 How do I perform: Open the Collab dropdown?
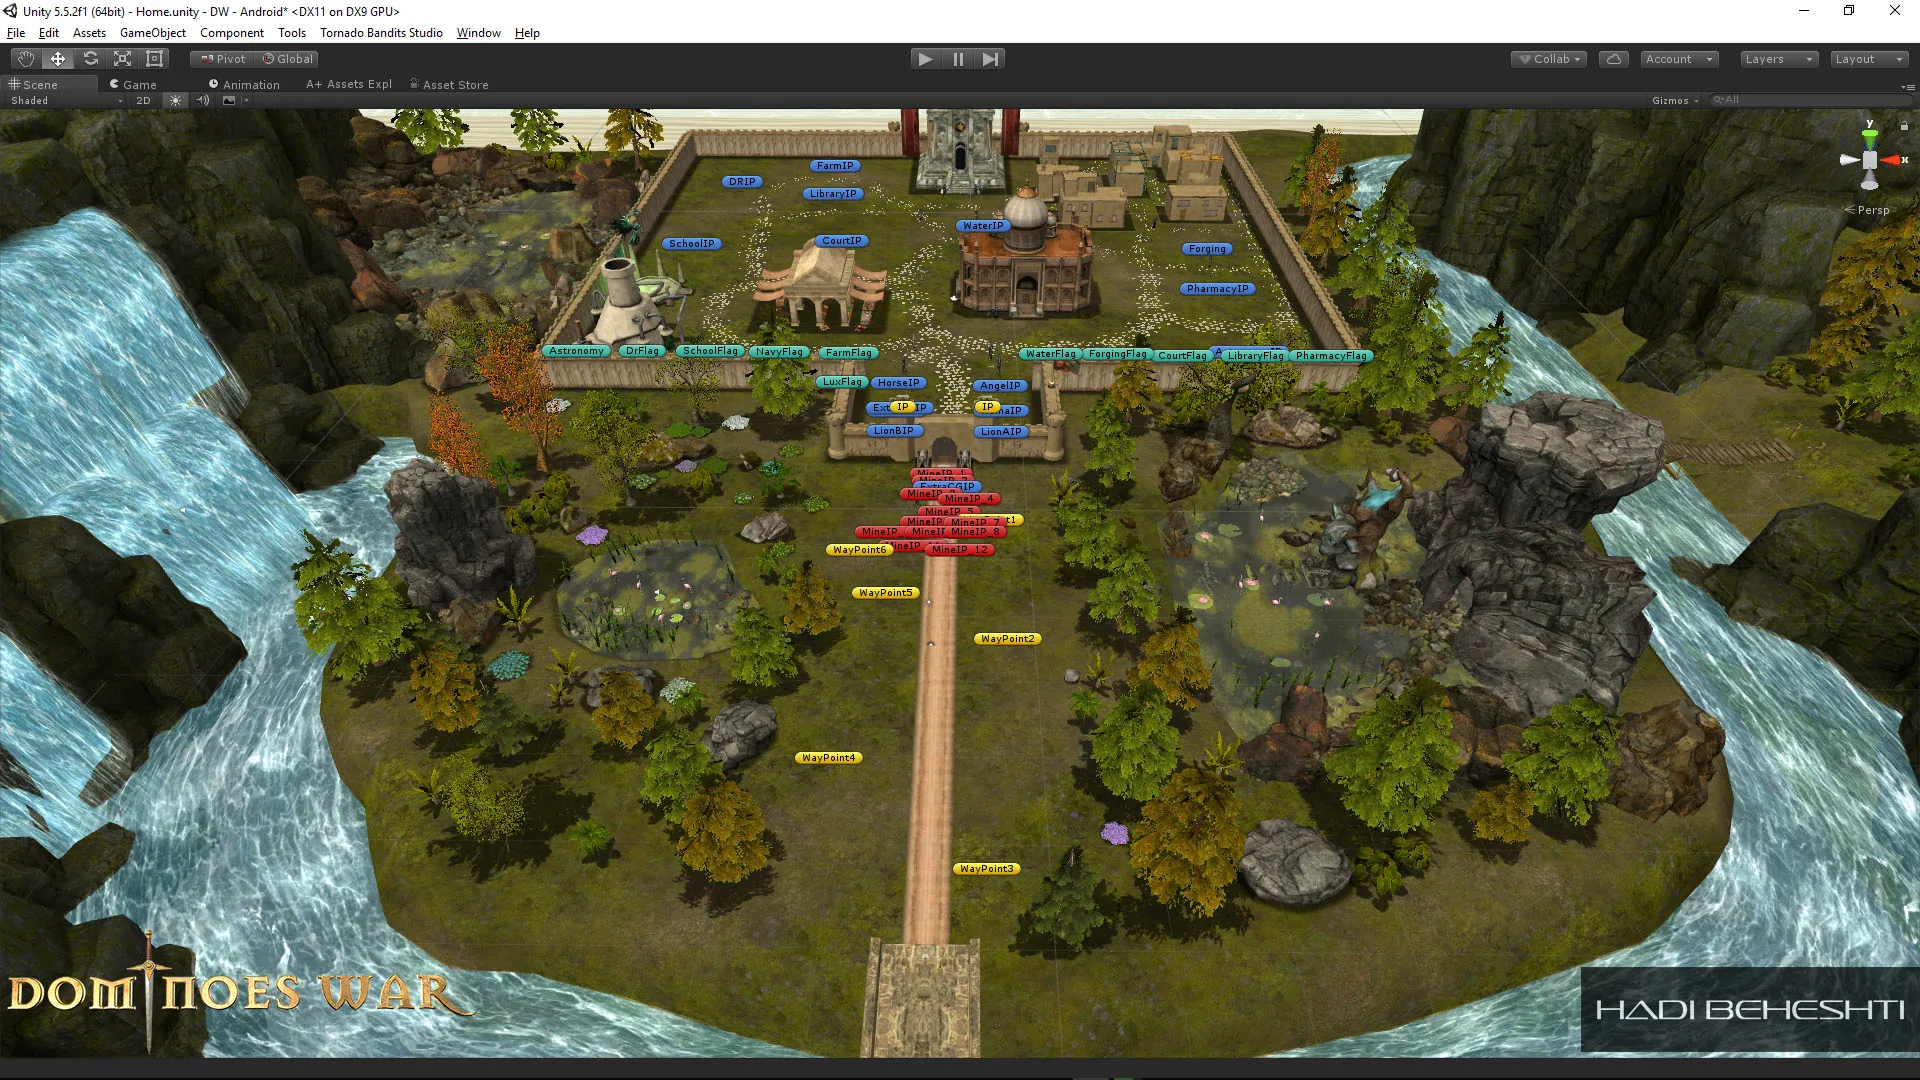[x=1549, y=59]
